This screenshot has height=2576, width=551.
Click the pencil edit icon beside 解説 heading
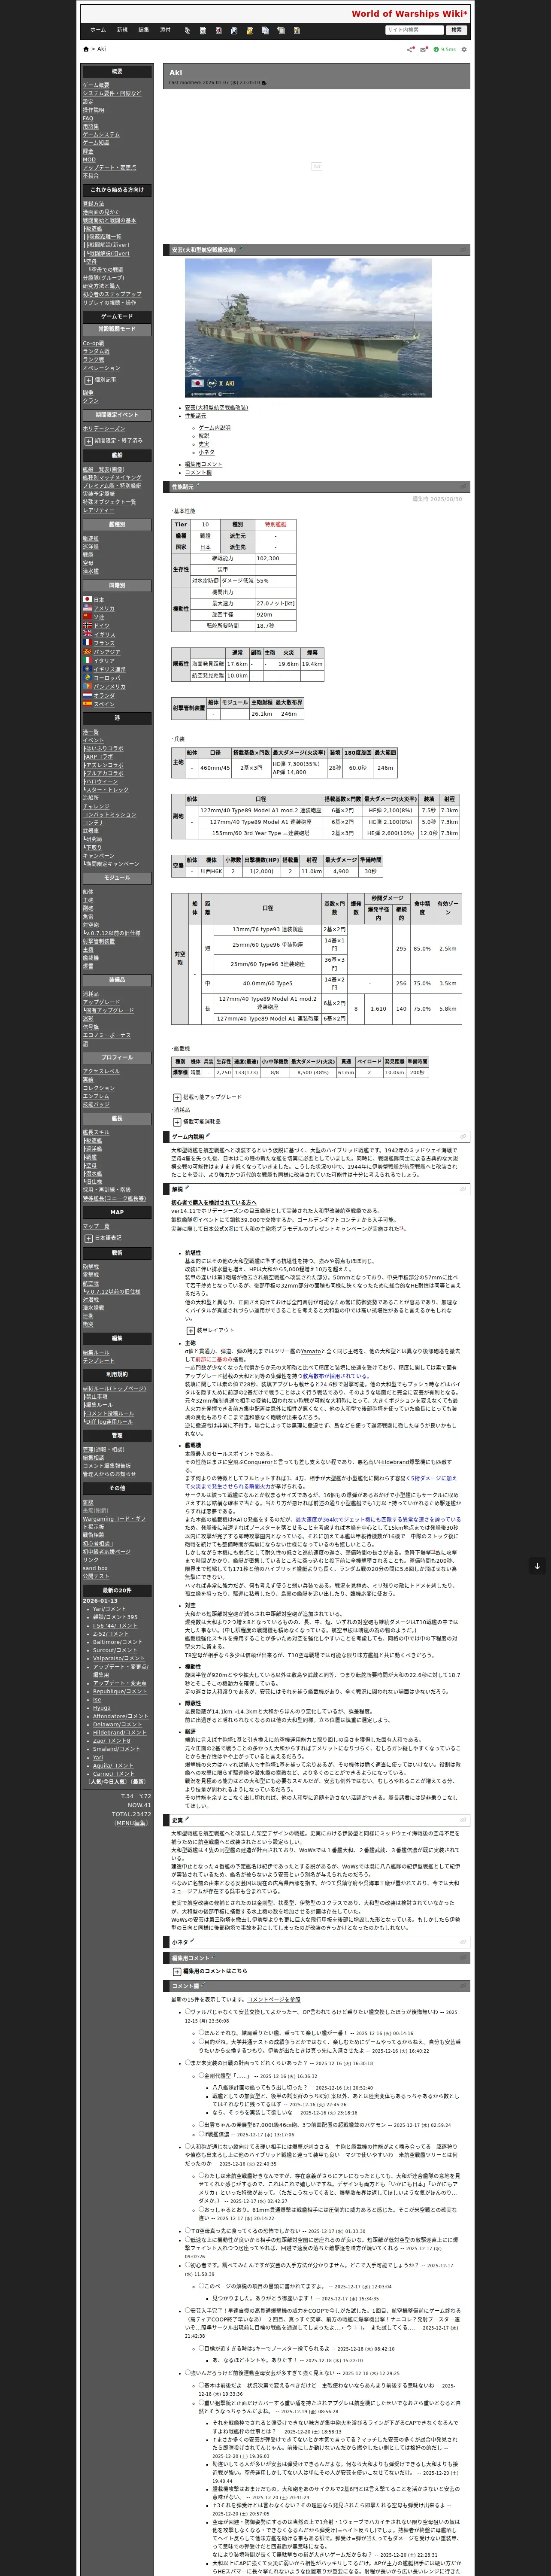(187, 1189)
